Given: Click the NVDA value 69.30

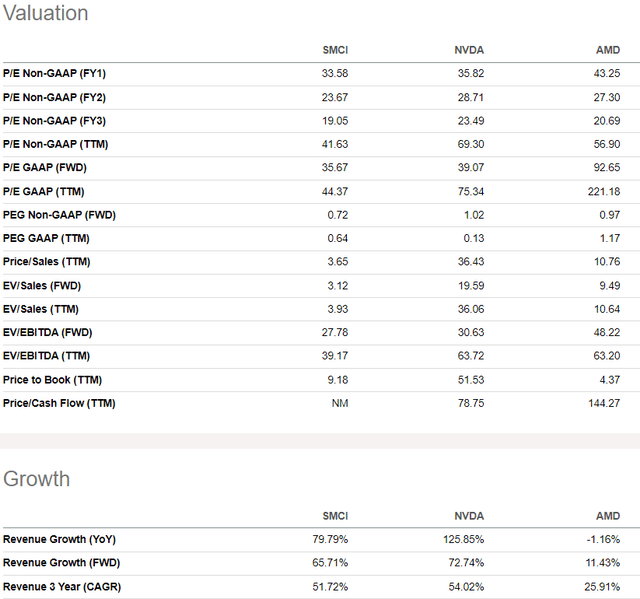Looking at the screenshot, I should pyautogui.click(x=471, y=144).
